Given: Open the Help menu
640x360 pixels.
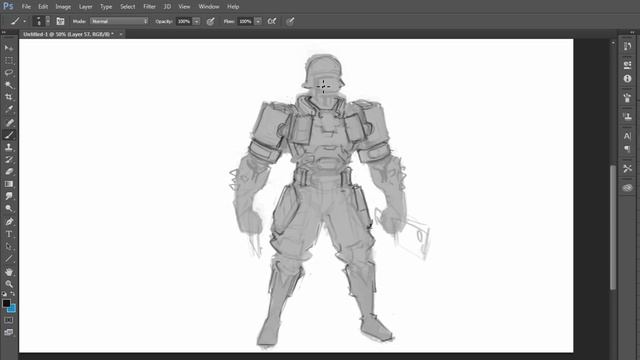Looking at the screenshot, I should pyautogui.click(x=233, y=7).
